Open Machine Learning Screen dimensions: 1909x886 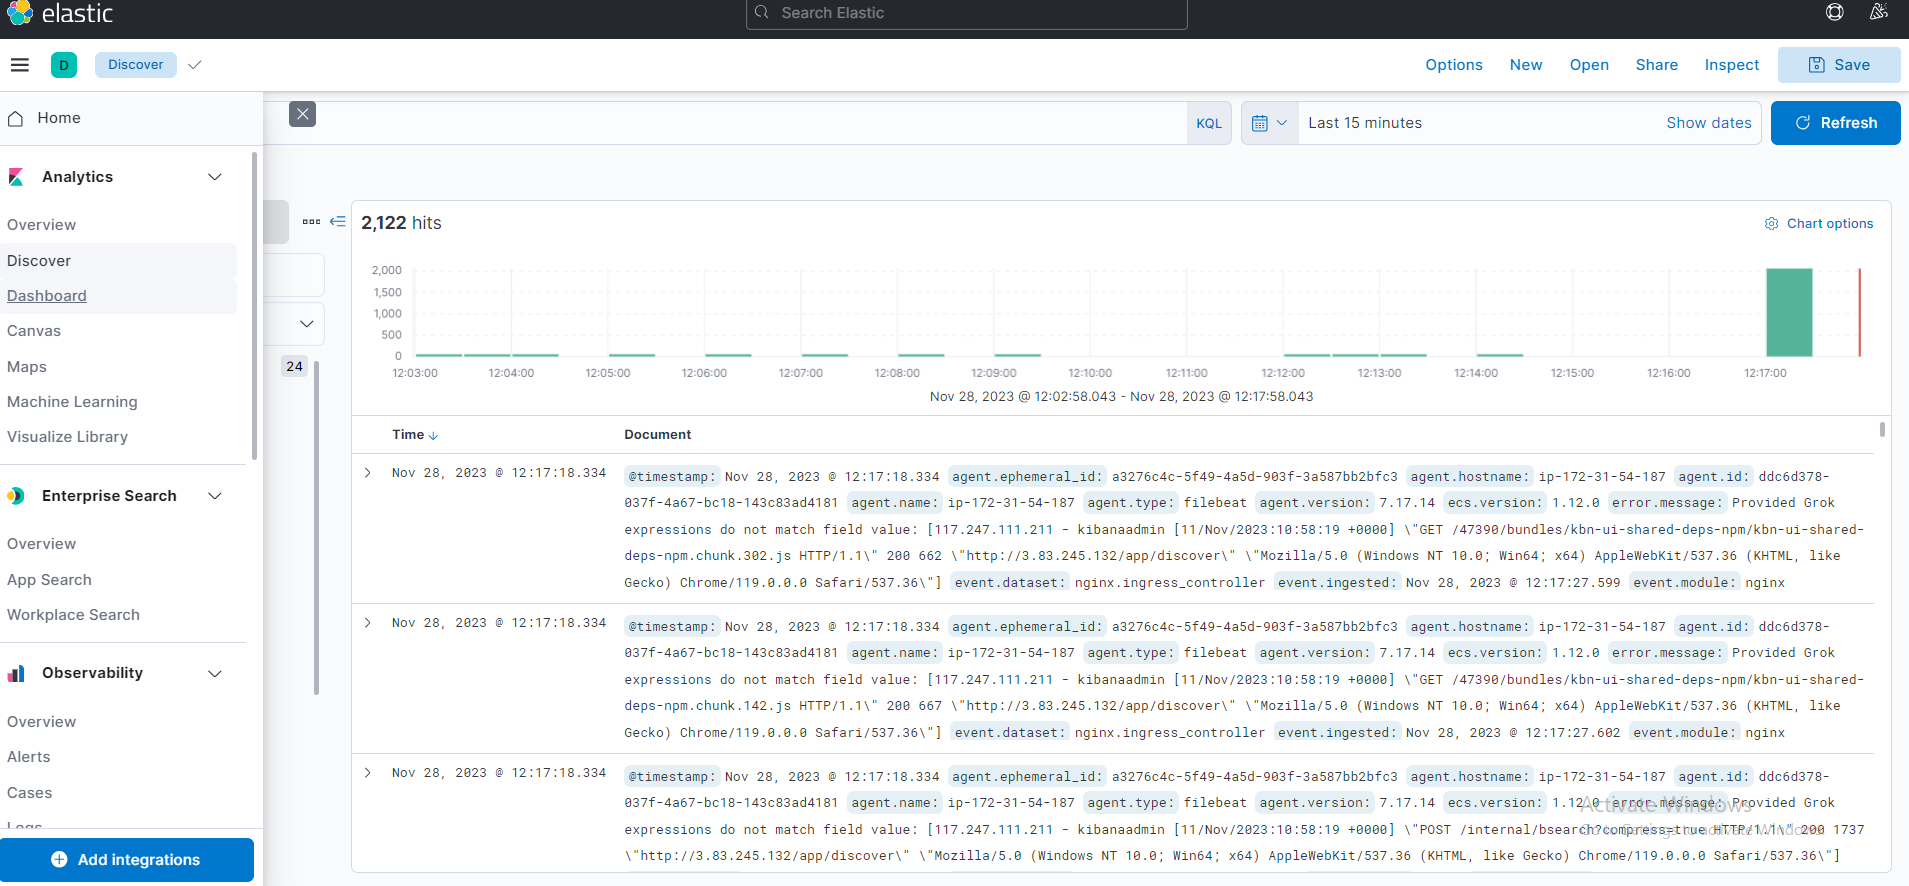tap(72, 402)
